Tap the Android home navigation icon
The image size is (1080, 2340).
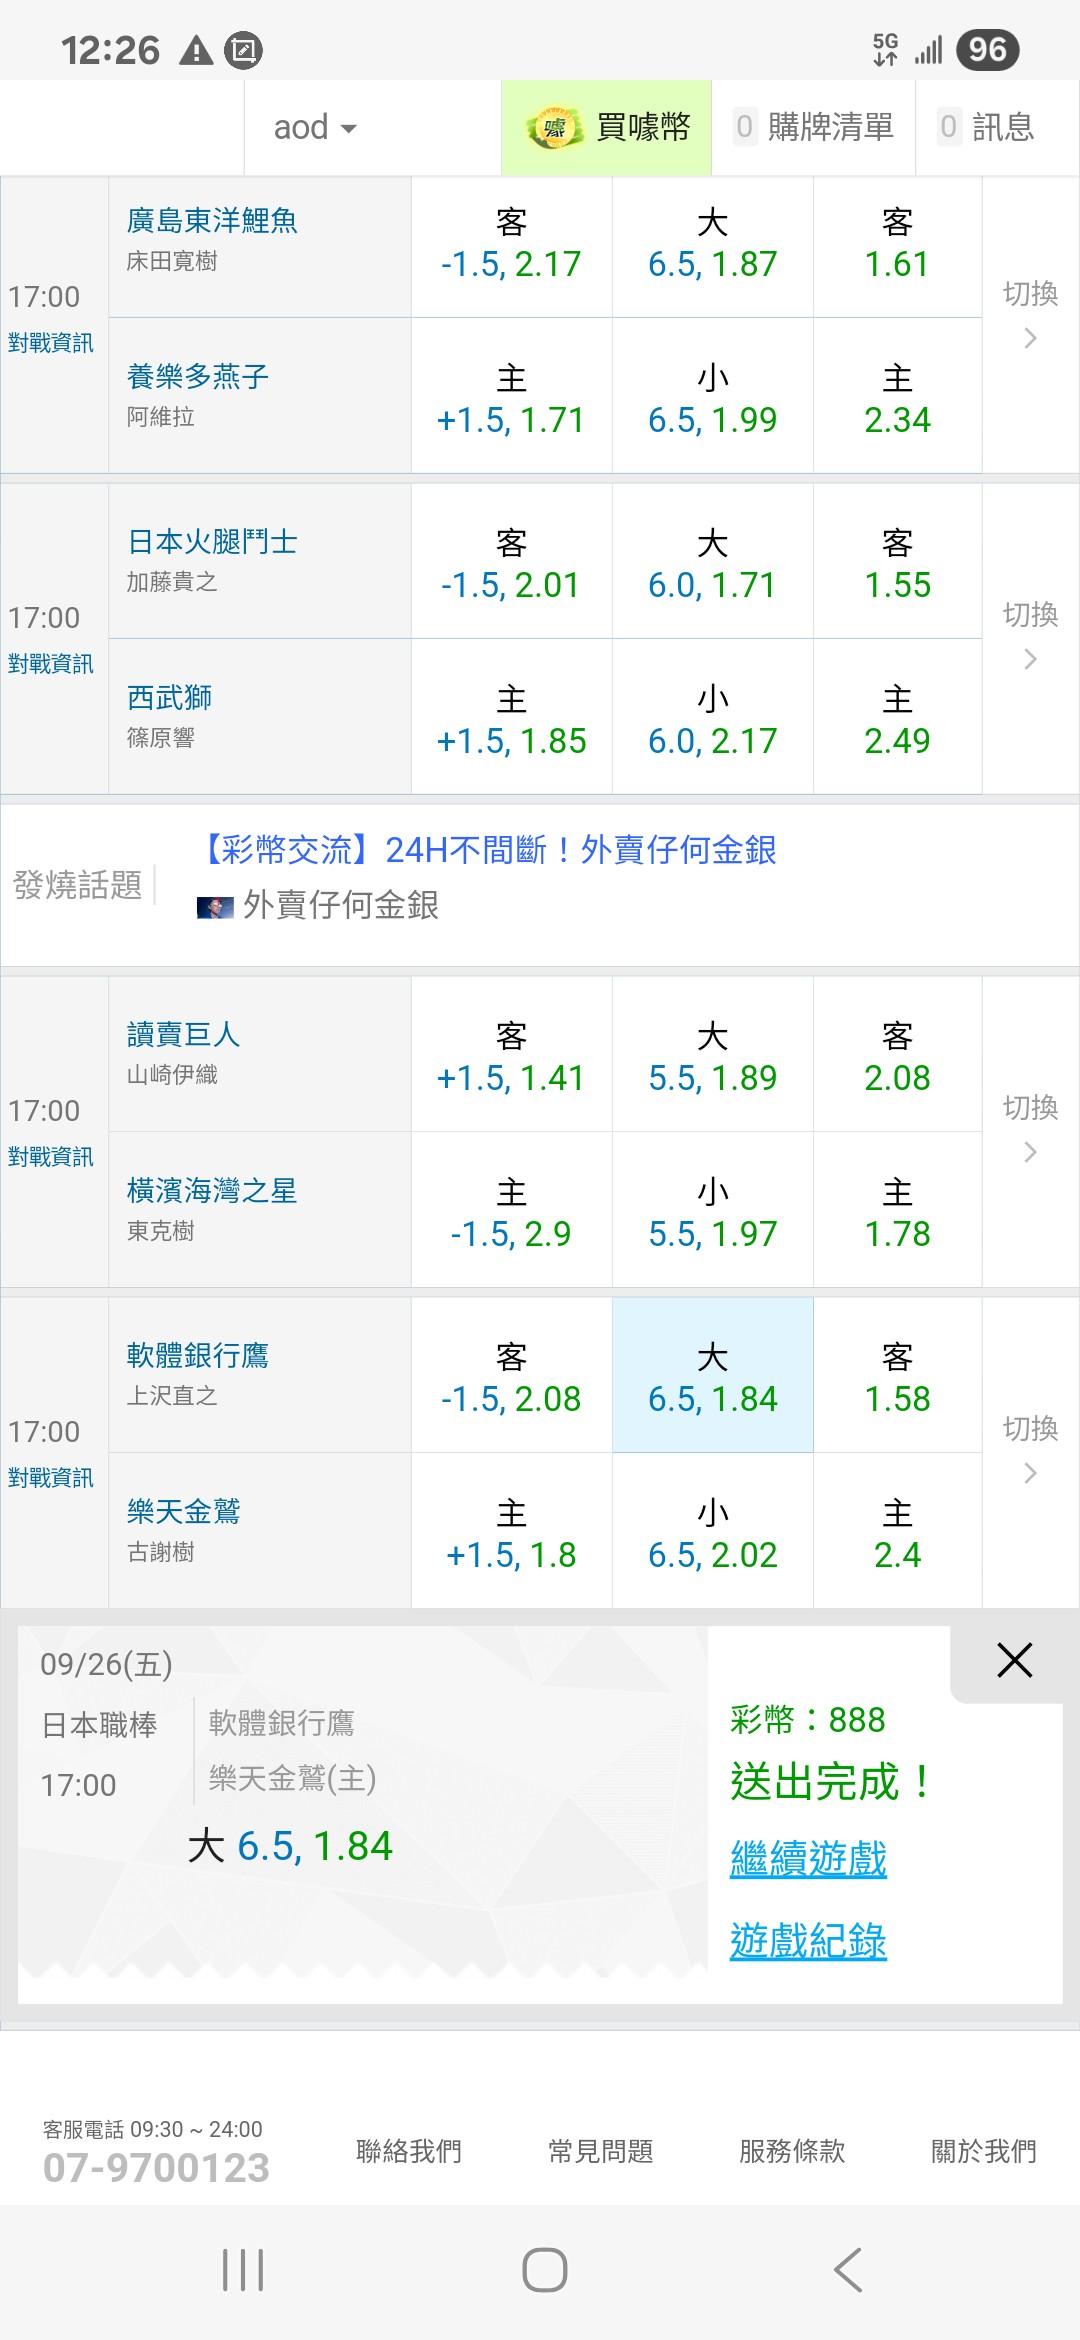(x=544, y=2270)
